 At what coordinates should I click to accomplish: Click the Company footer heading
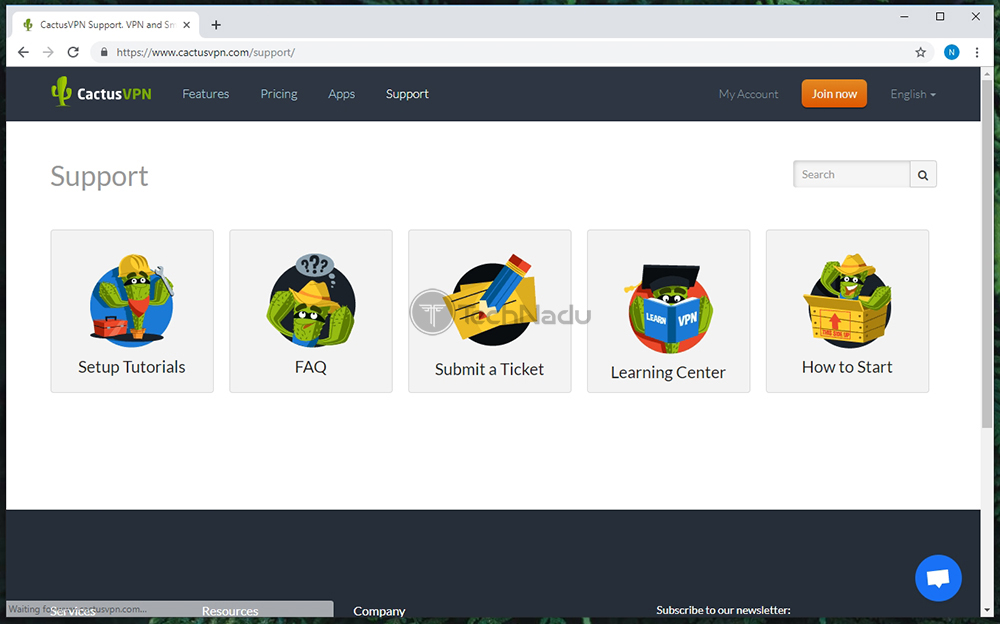[x=379, y=611]
